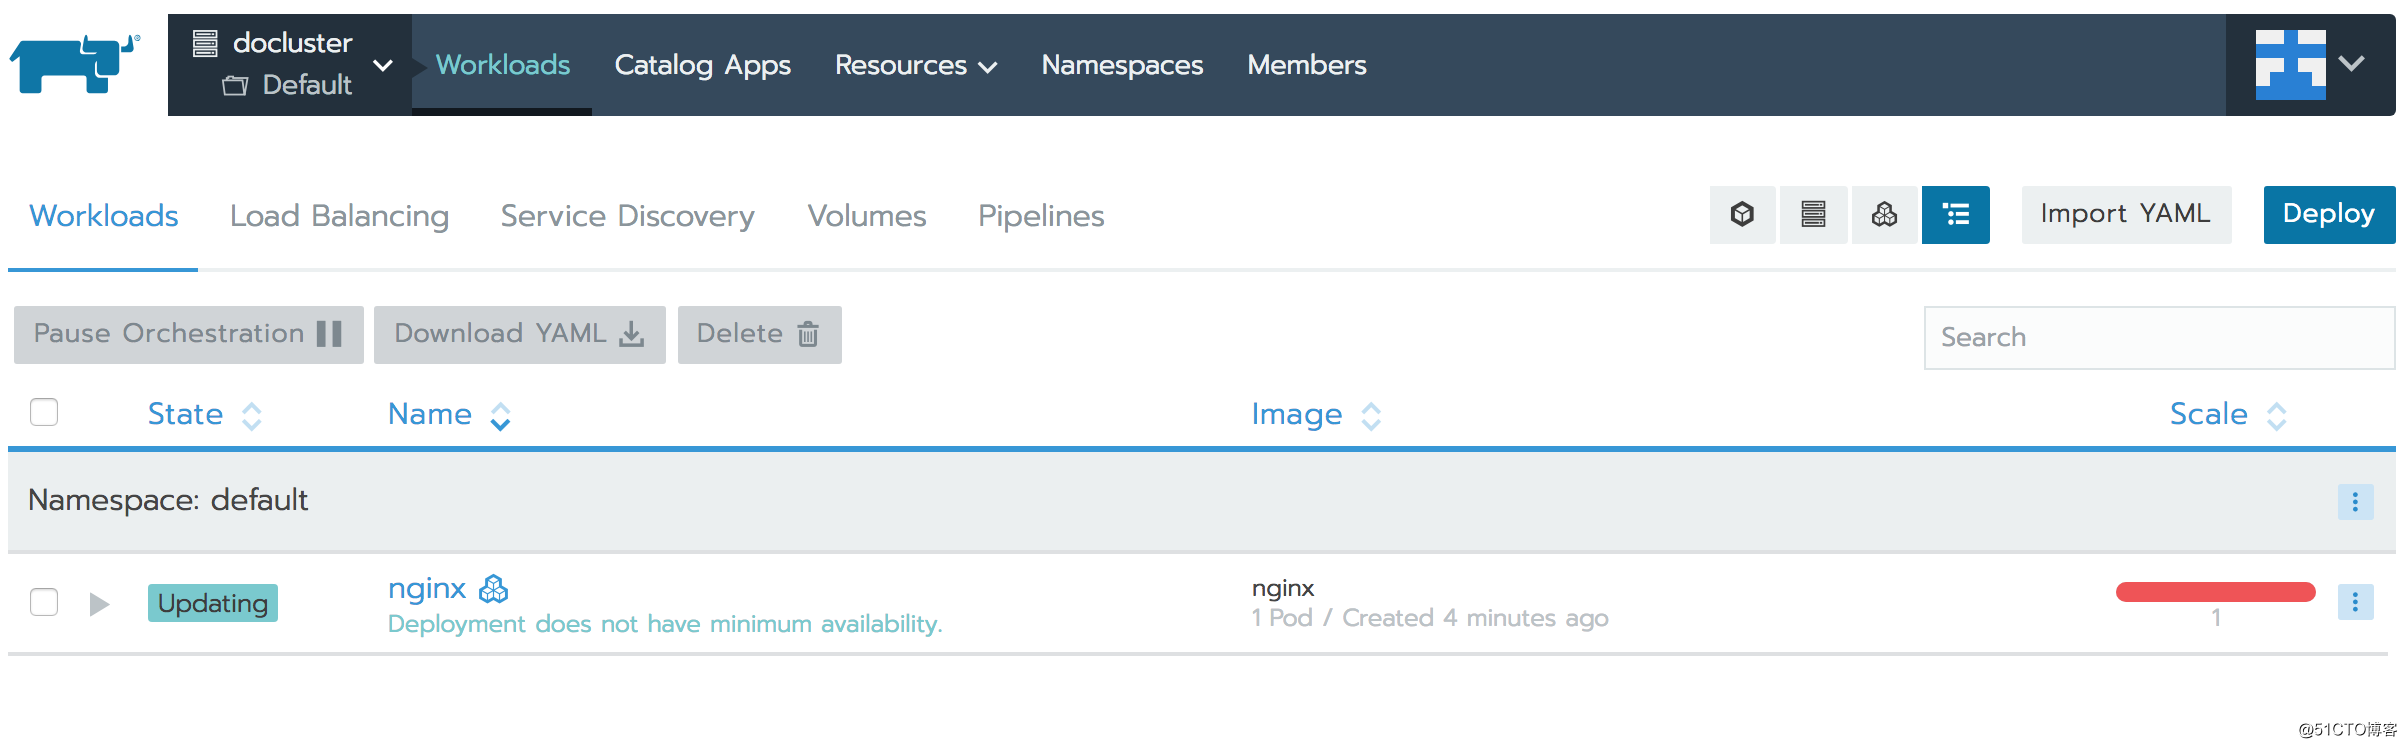2407x748 pixels.
Task: Switch to the Volumes tab
Action: 867,216
